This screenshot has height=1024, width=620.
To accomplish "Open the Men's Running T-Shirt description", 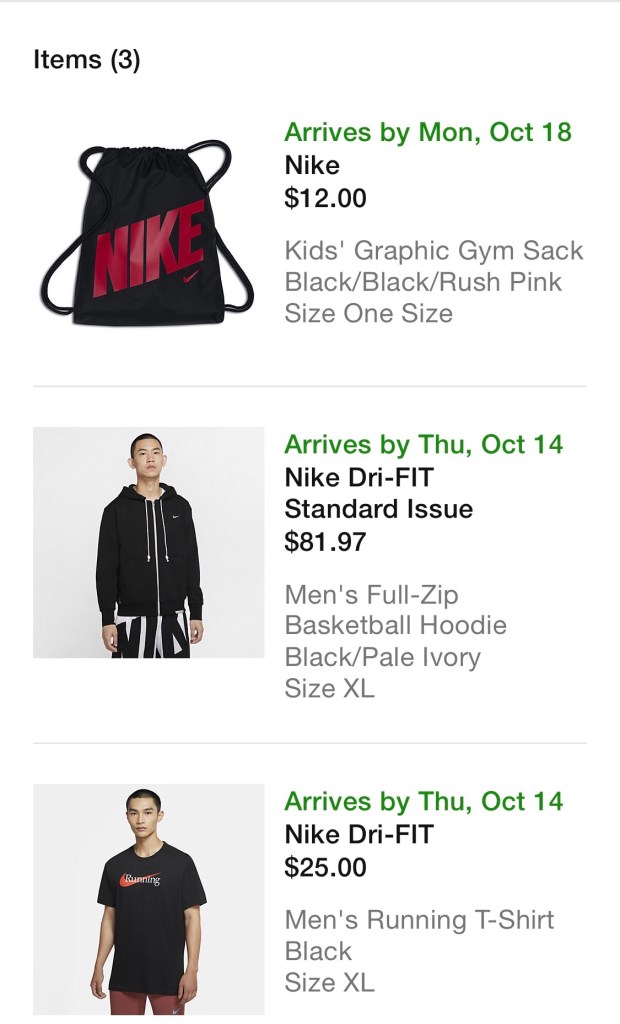I will (x=419, y=919).
